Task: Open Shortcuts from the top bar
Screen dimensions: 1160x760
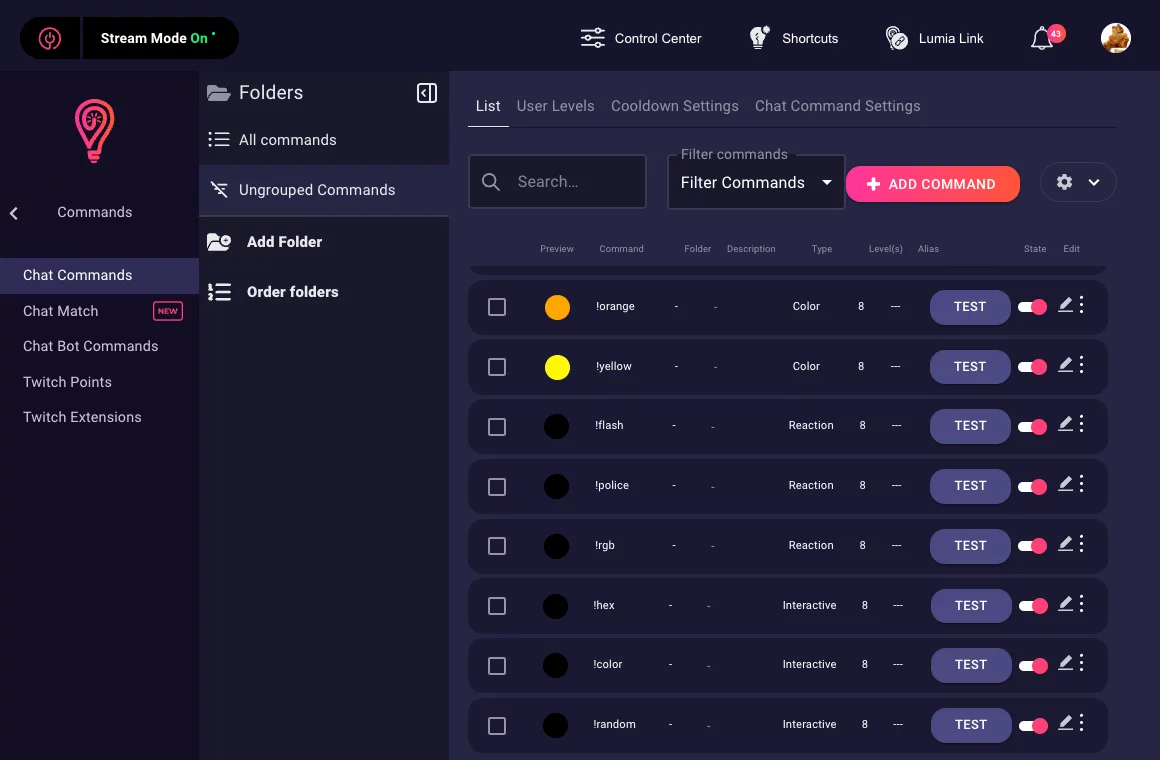Action: coord(795,38)
